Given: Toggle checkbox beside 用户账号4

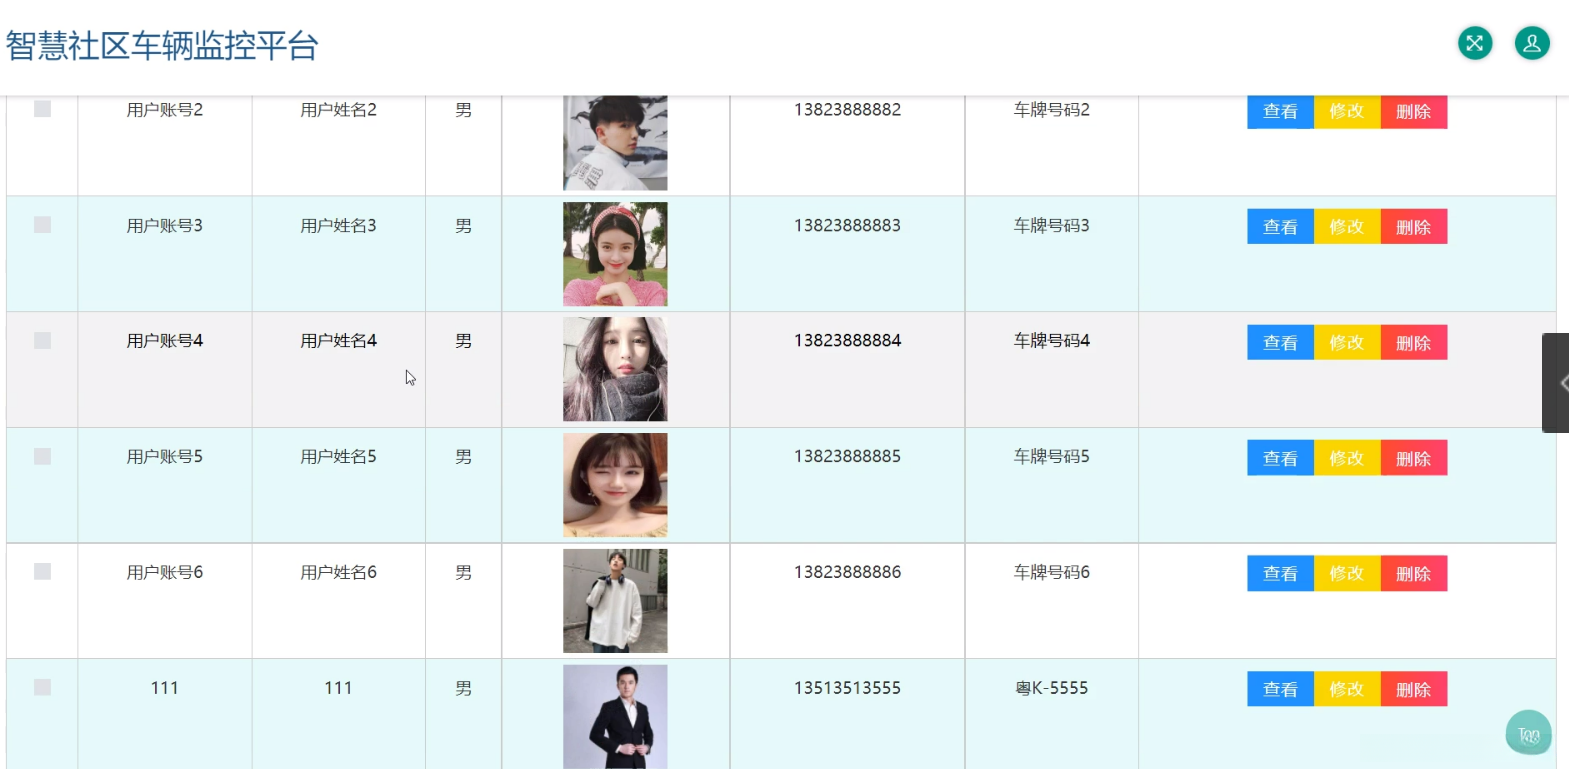Looking at the screenshot, I should [42, 341].
